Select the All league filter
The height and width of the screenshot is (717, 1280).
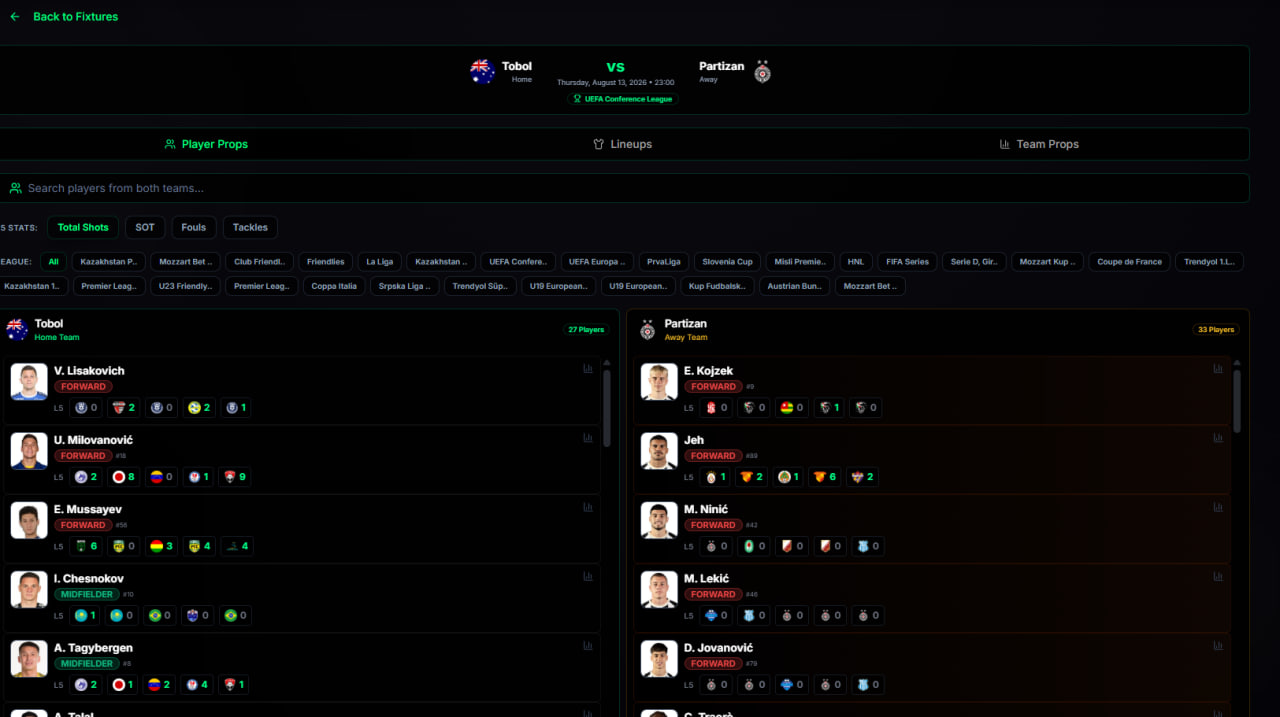click(53, 262)
